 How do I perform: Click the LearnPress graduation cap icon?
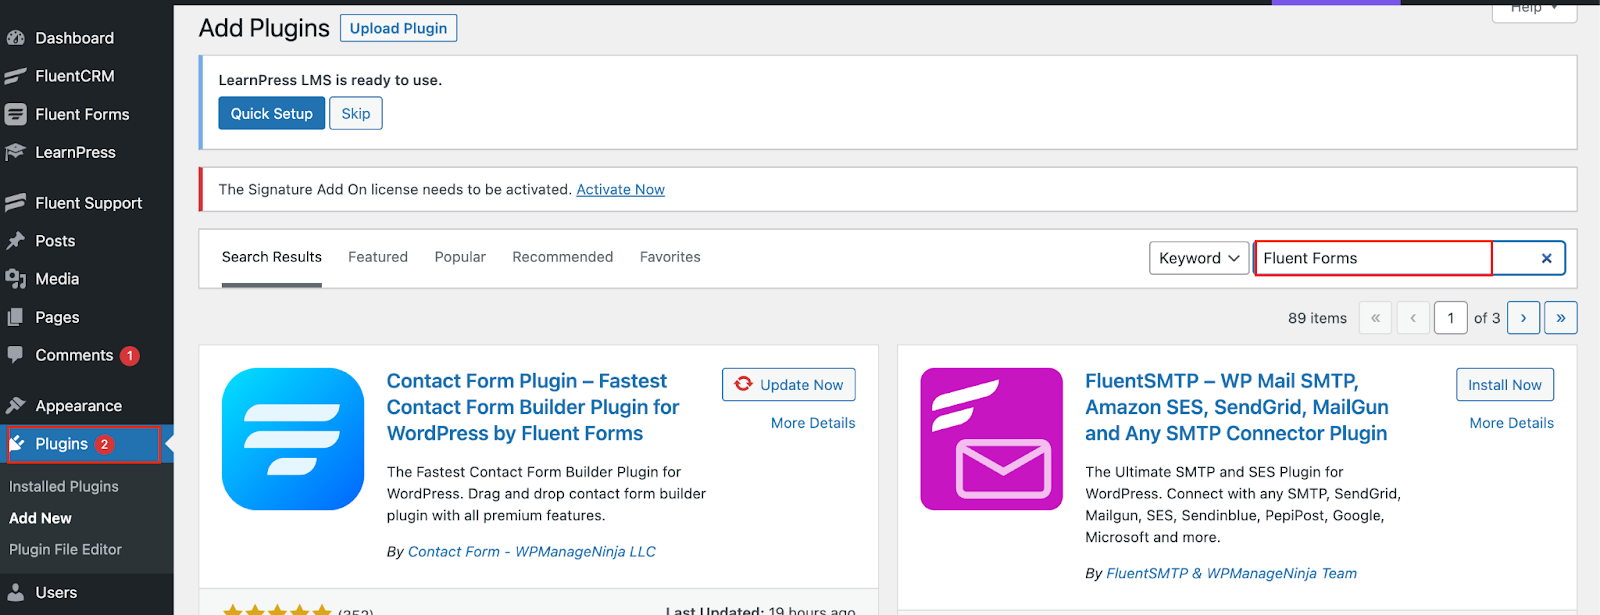(15, 152)
